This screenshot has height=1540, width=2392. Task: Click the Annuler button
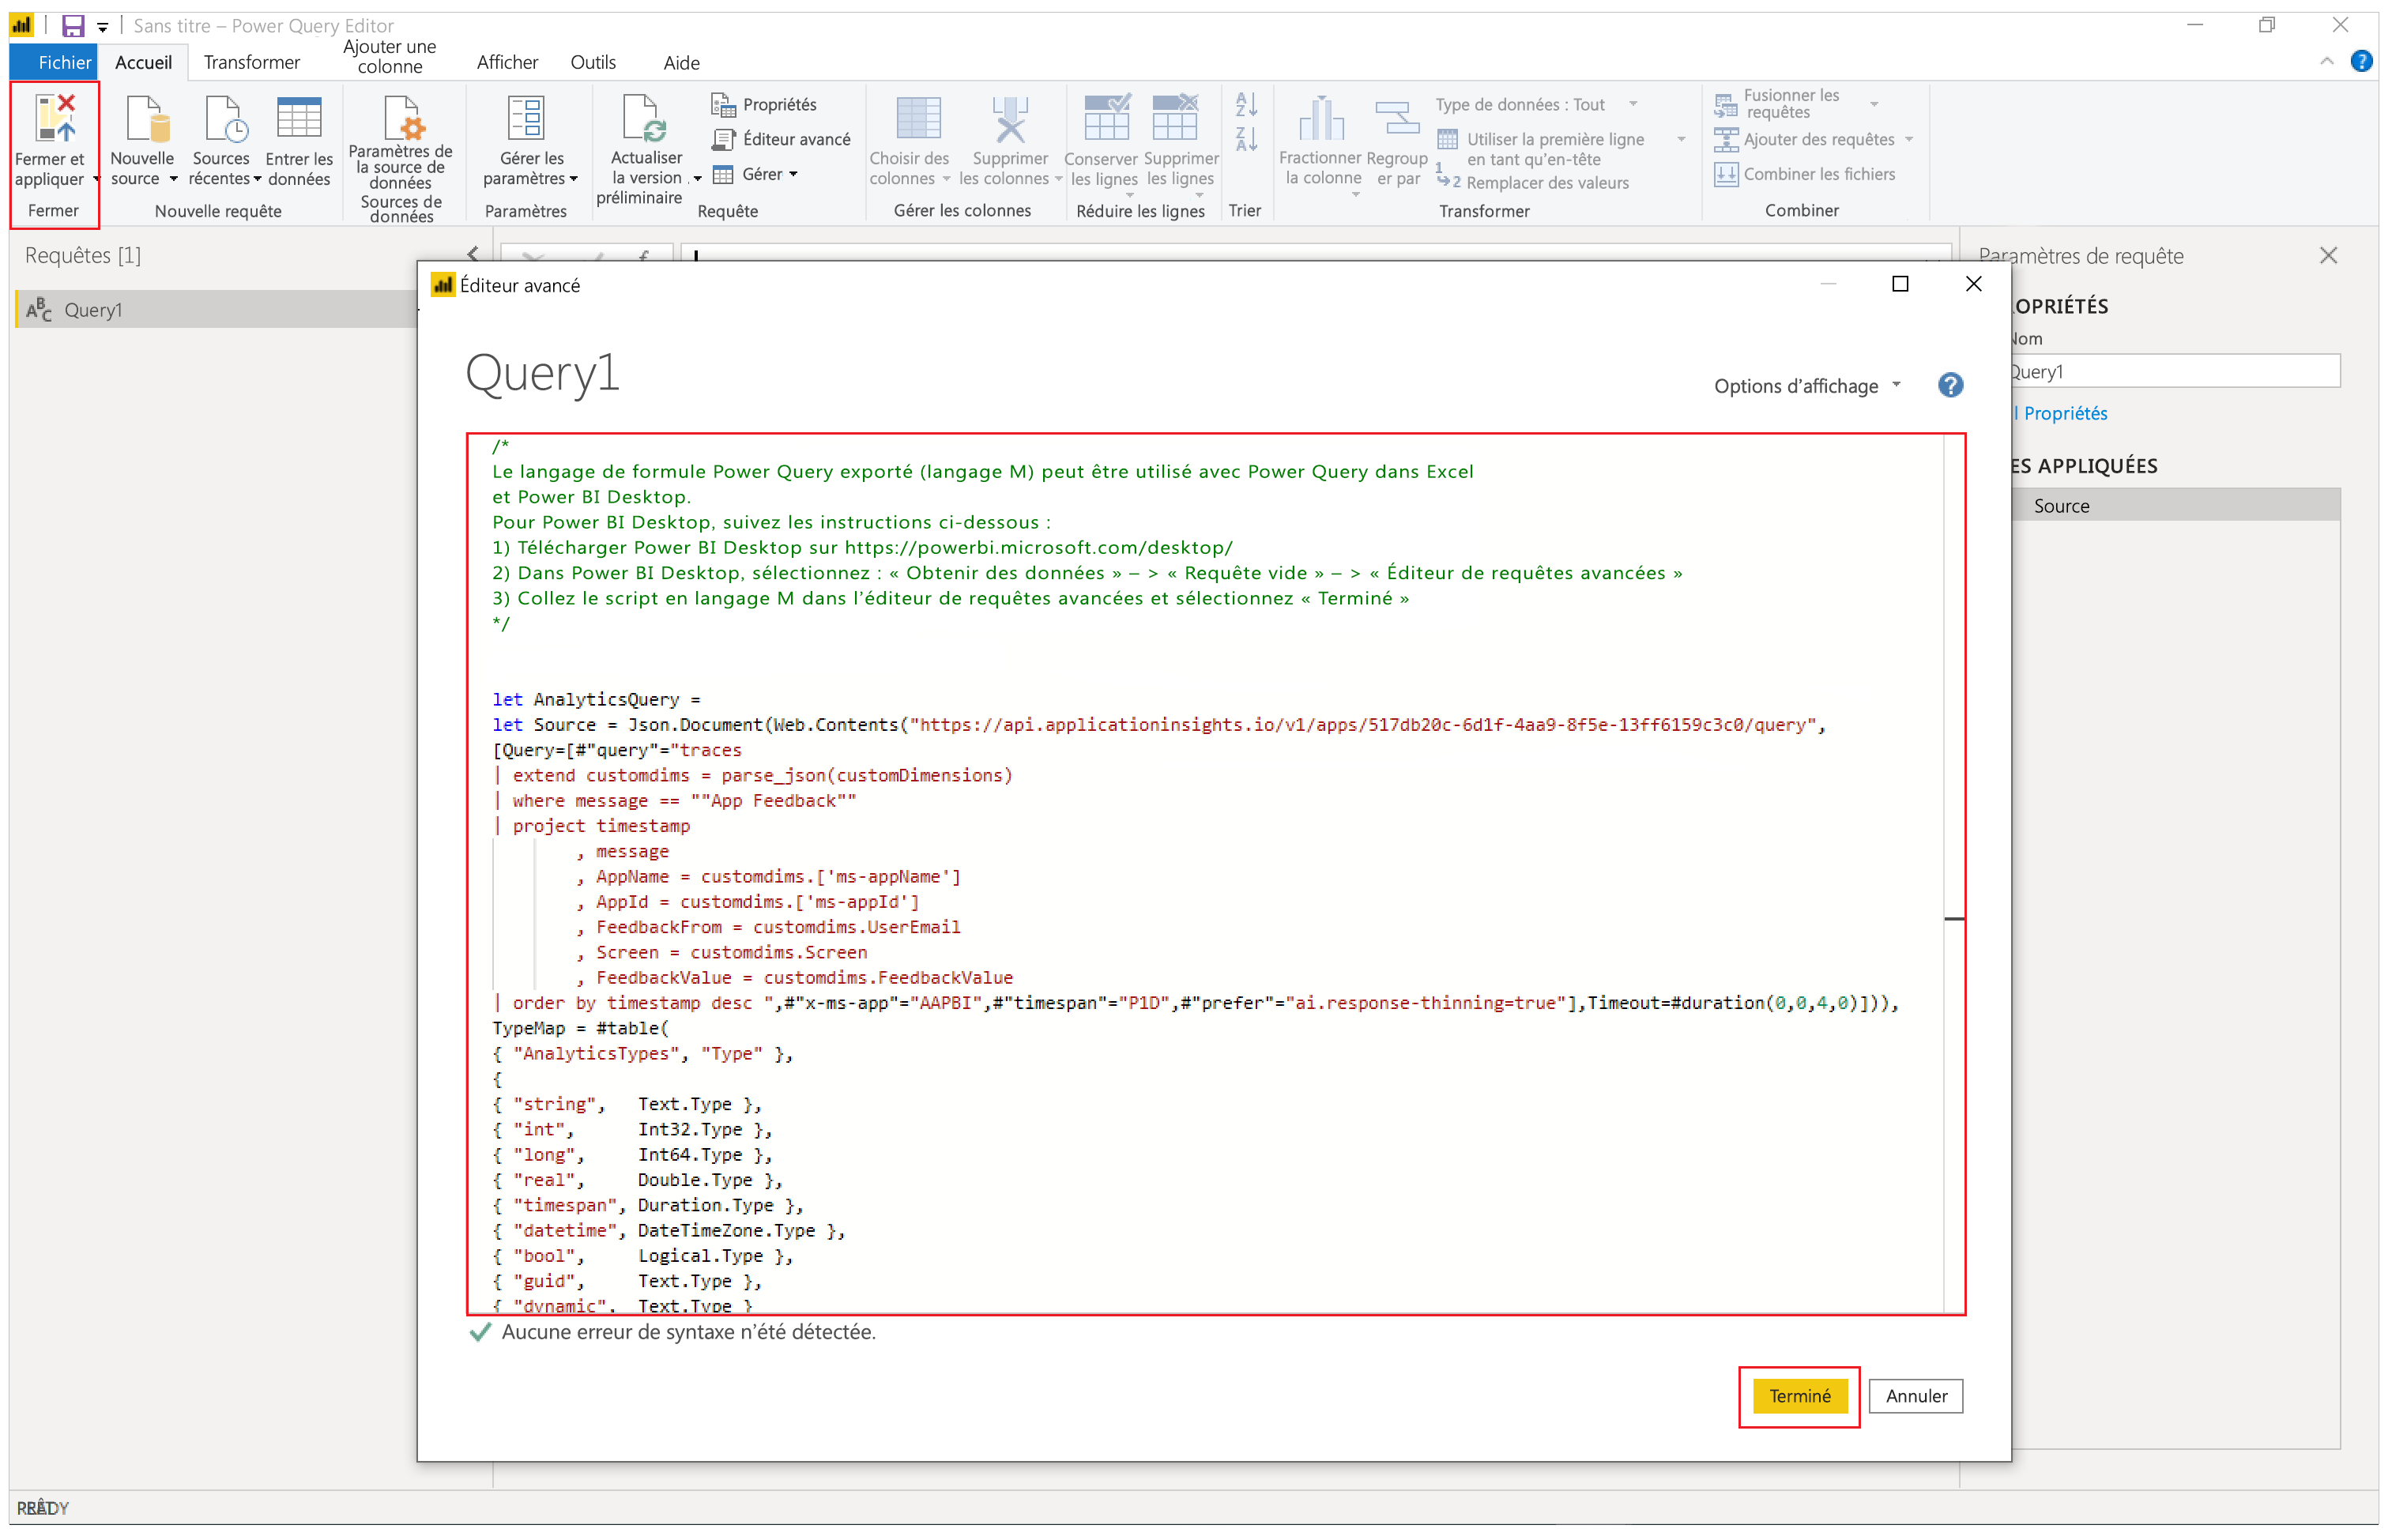pyautogui.click(x=1916, y=1396)
